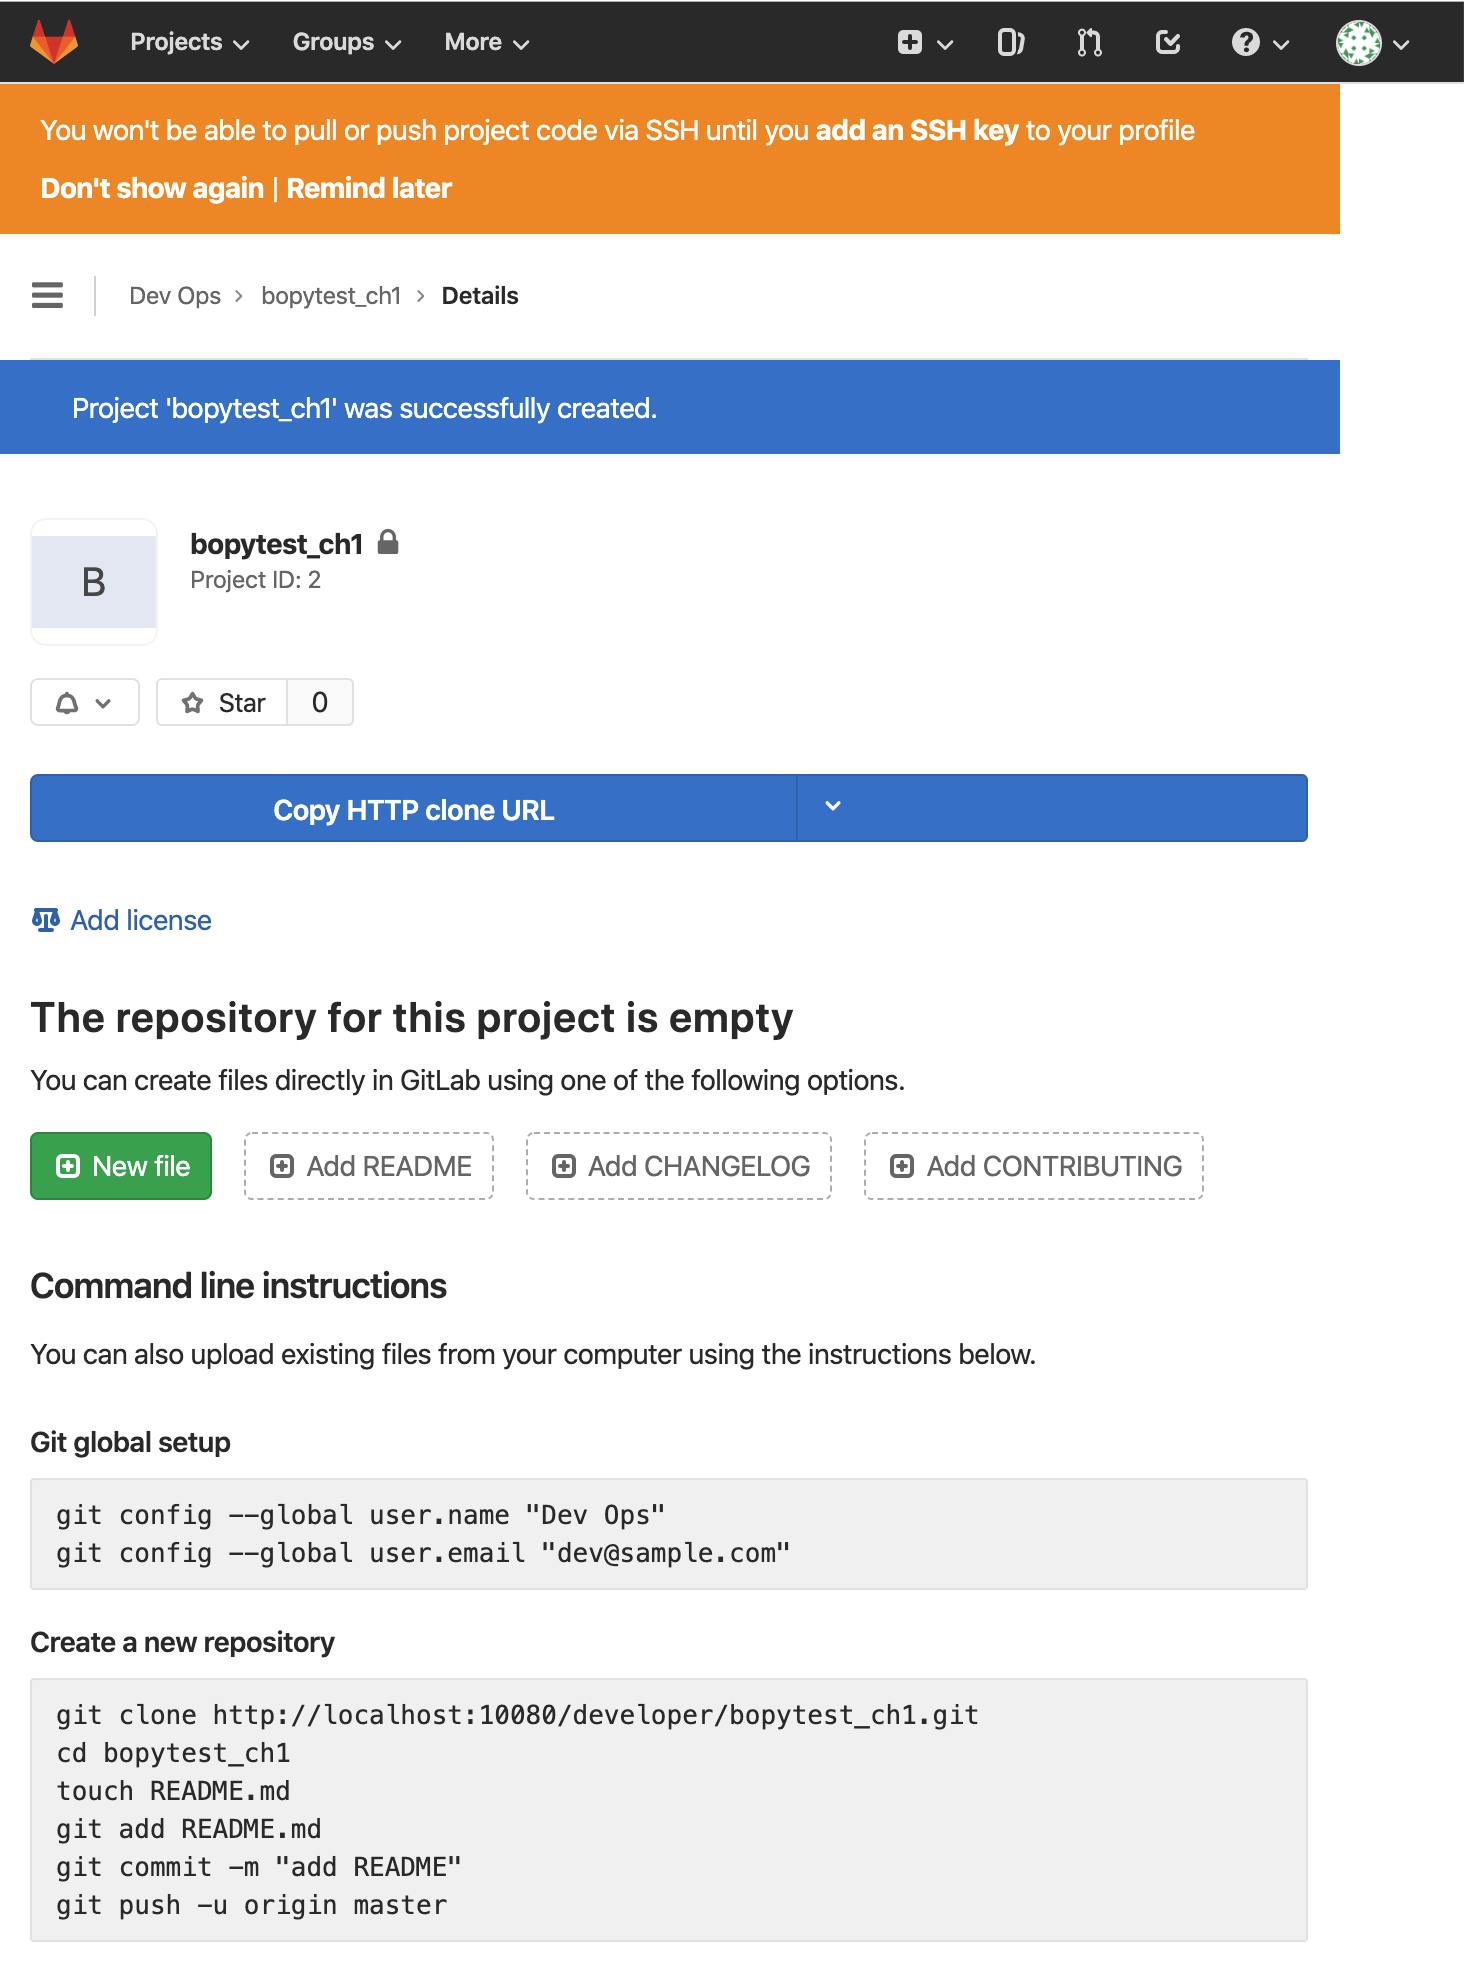The image size is (1464, 1976).
Task: Open the plus new item dropdown
Action: click(924, 42)
